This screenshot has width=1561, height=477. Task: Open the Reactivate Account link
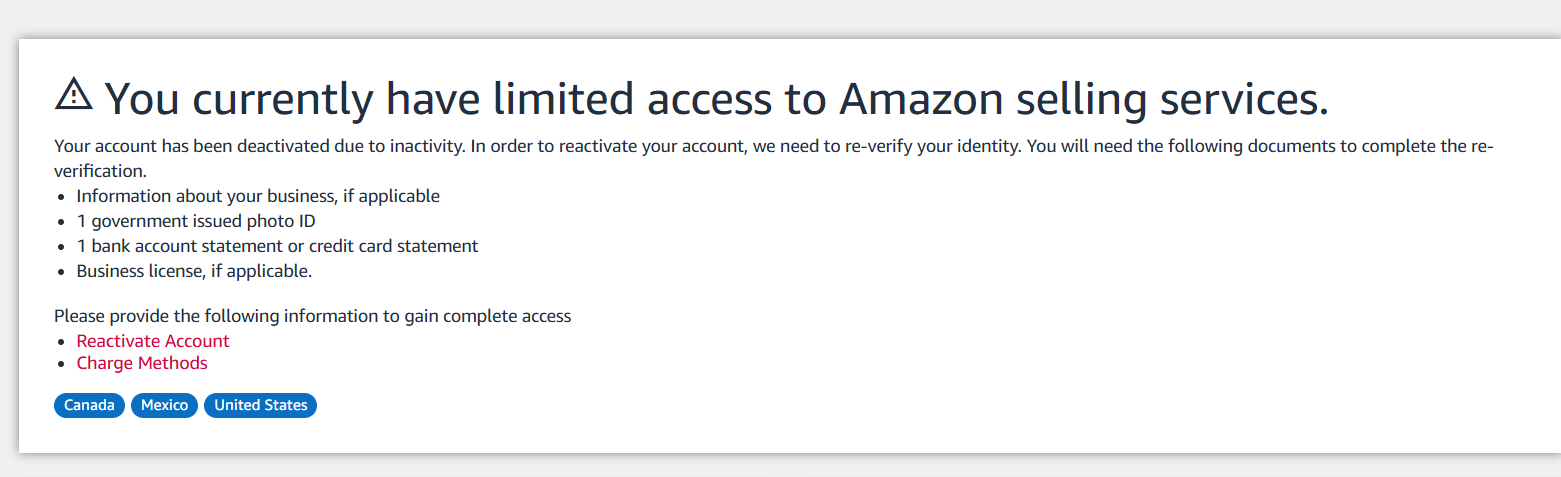pyautogui.click(x=153, y=341)
